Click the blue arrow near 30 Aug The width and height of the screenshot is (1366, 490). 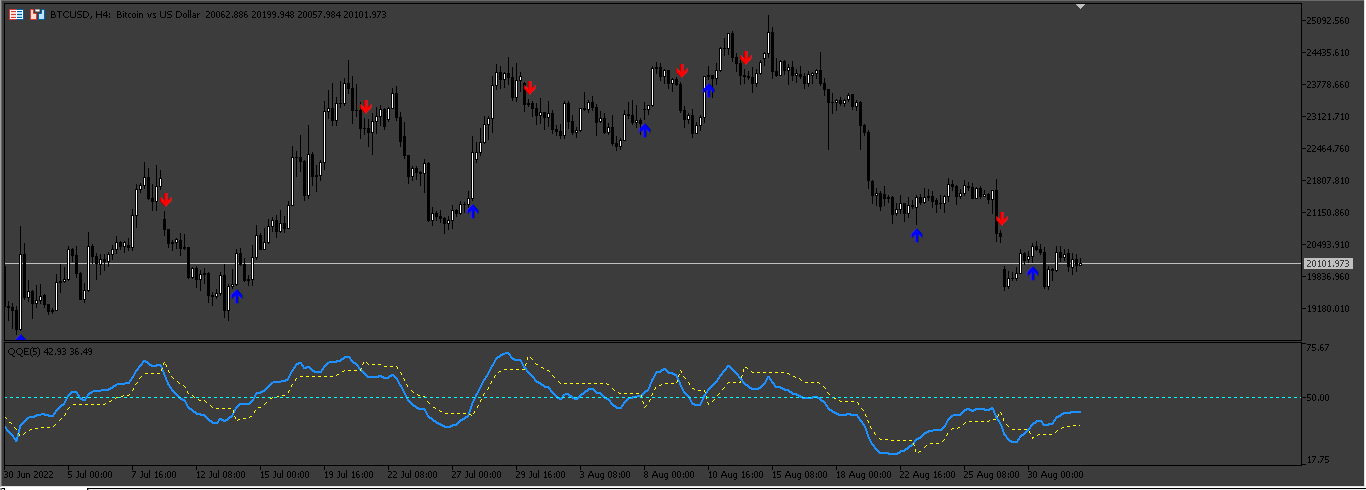pyautogui.click(x=1032, y=272)
